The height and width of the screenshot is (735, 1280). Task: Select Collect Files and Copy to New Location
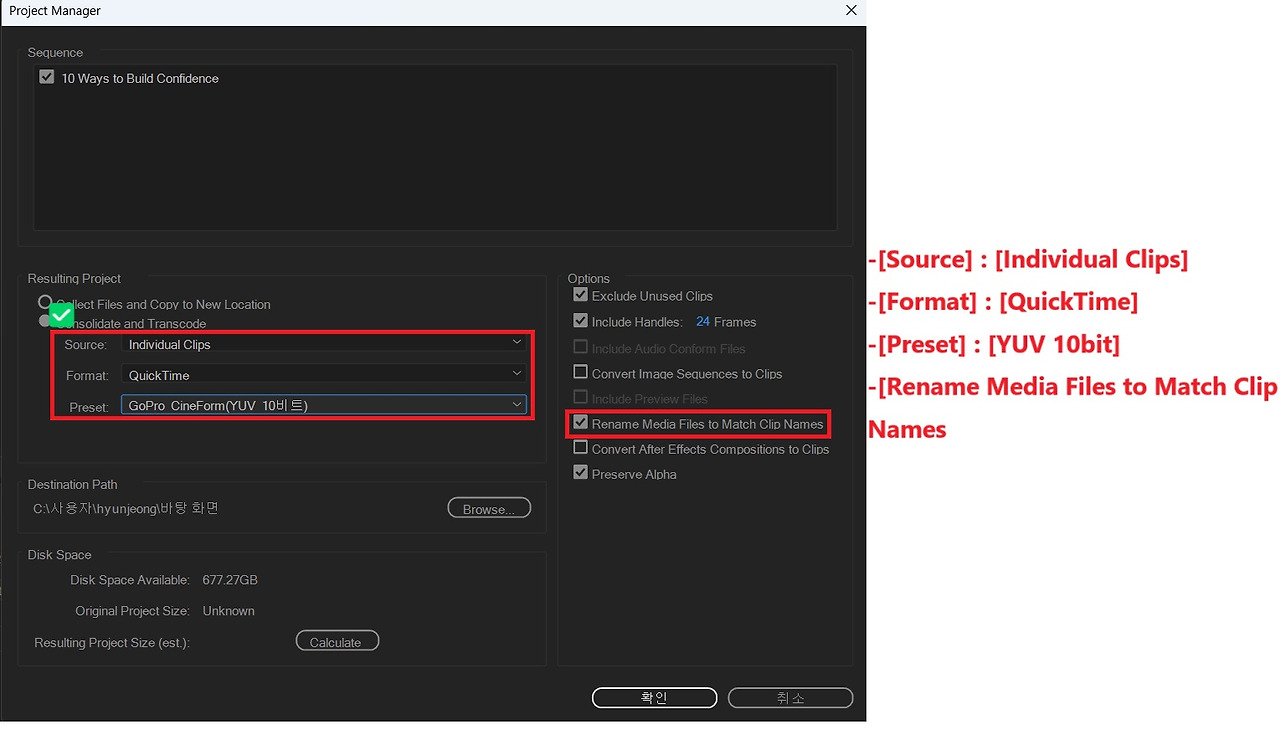(45, 302)
